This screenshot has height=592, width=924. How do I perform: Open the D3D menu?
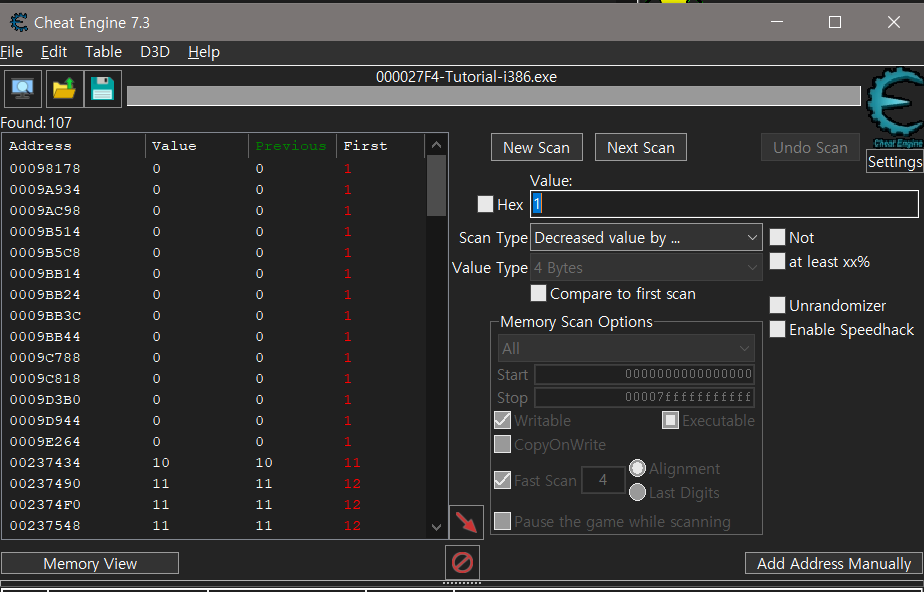(x=155, y=52)
